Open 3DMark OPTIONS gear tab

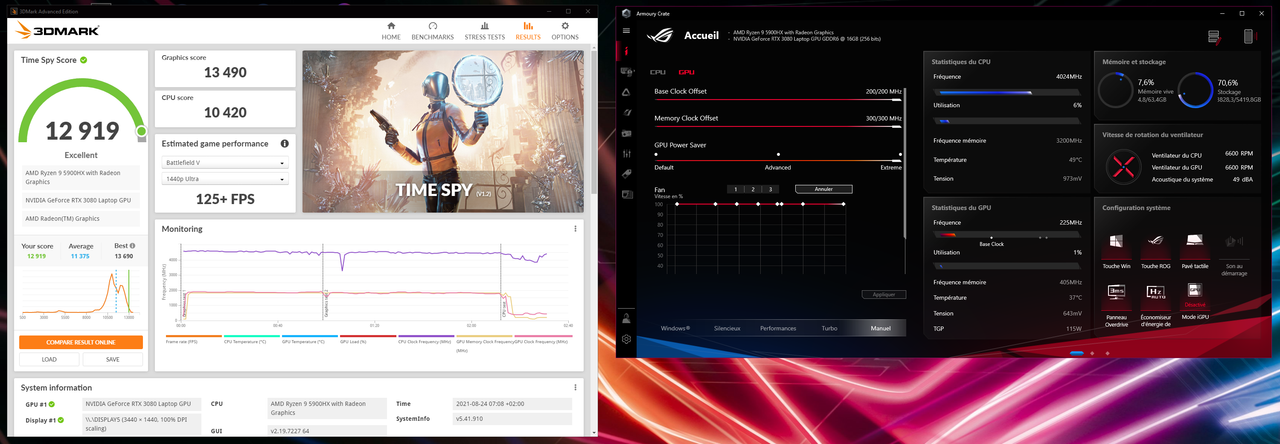pos(565,31)
